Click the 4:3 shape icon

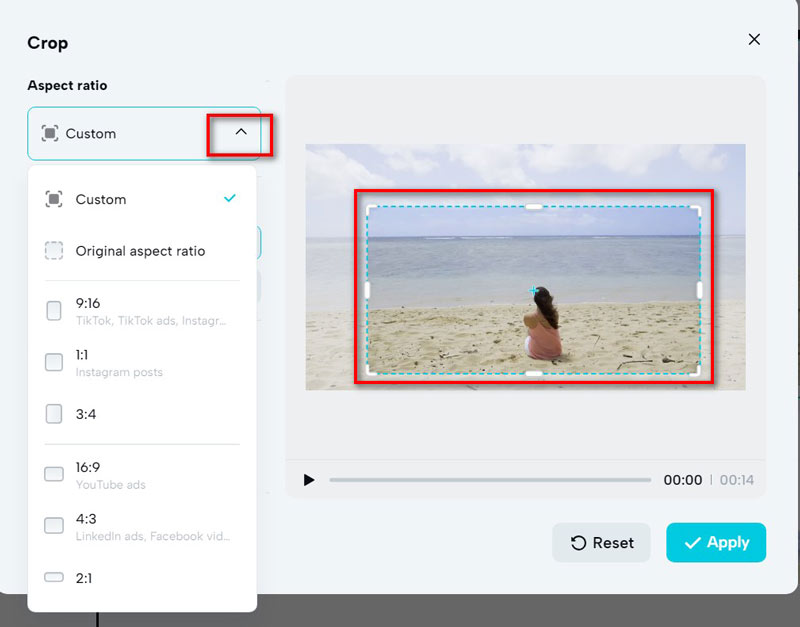[x=54, y=525]
